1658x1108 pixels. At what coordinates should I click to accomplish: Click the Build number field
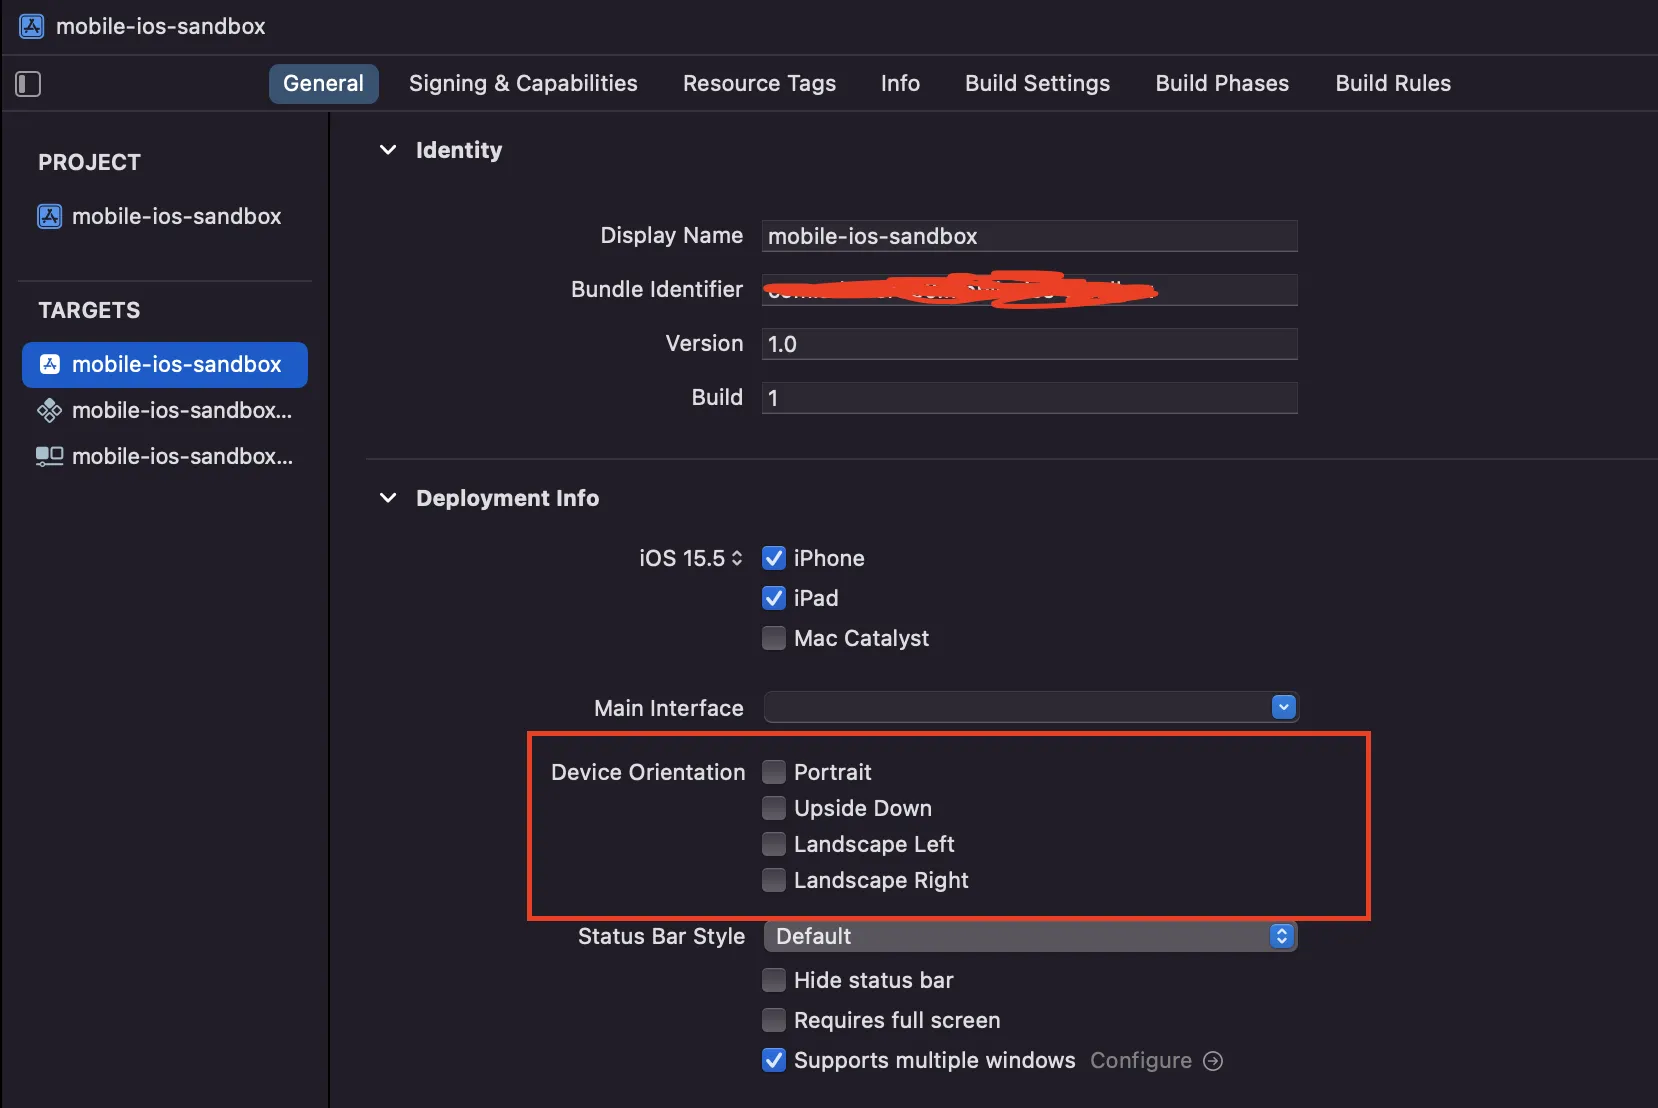click(1030, 398)
